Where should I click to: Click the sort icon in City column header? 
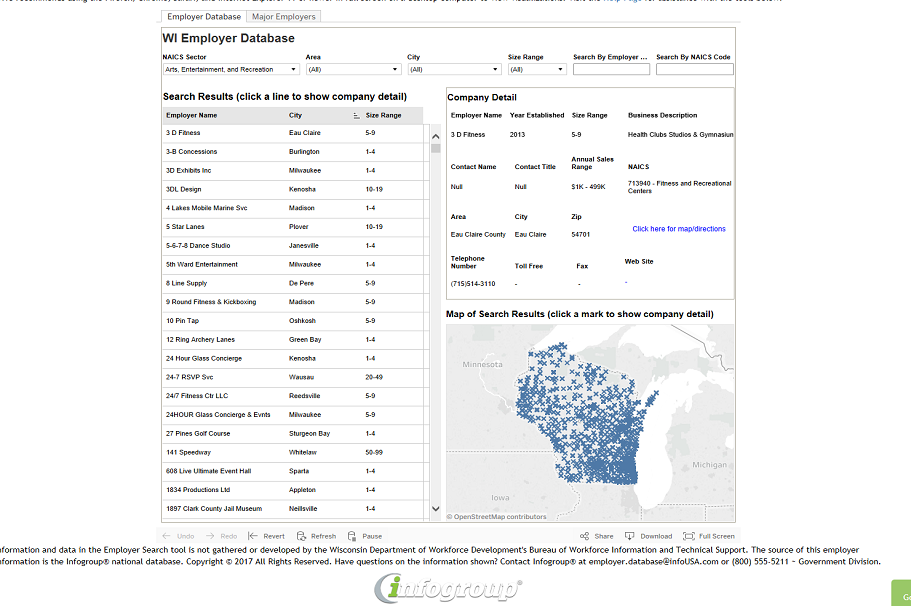tap(356, 116)
